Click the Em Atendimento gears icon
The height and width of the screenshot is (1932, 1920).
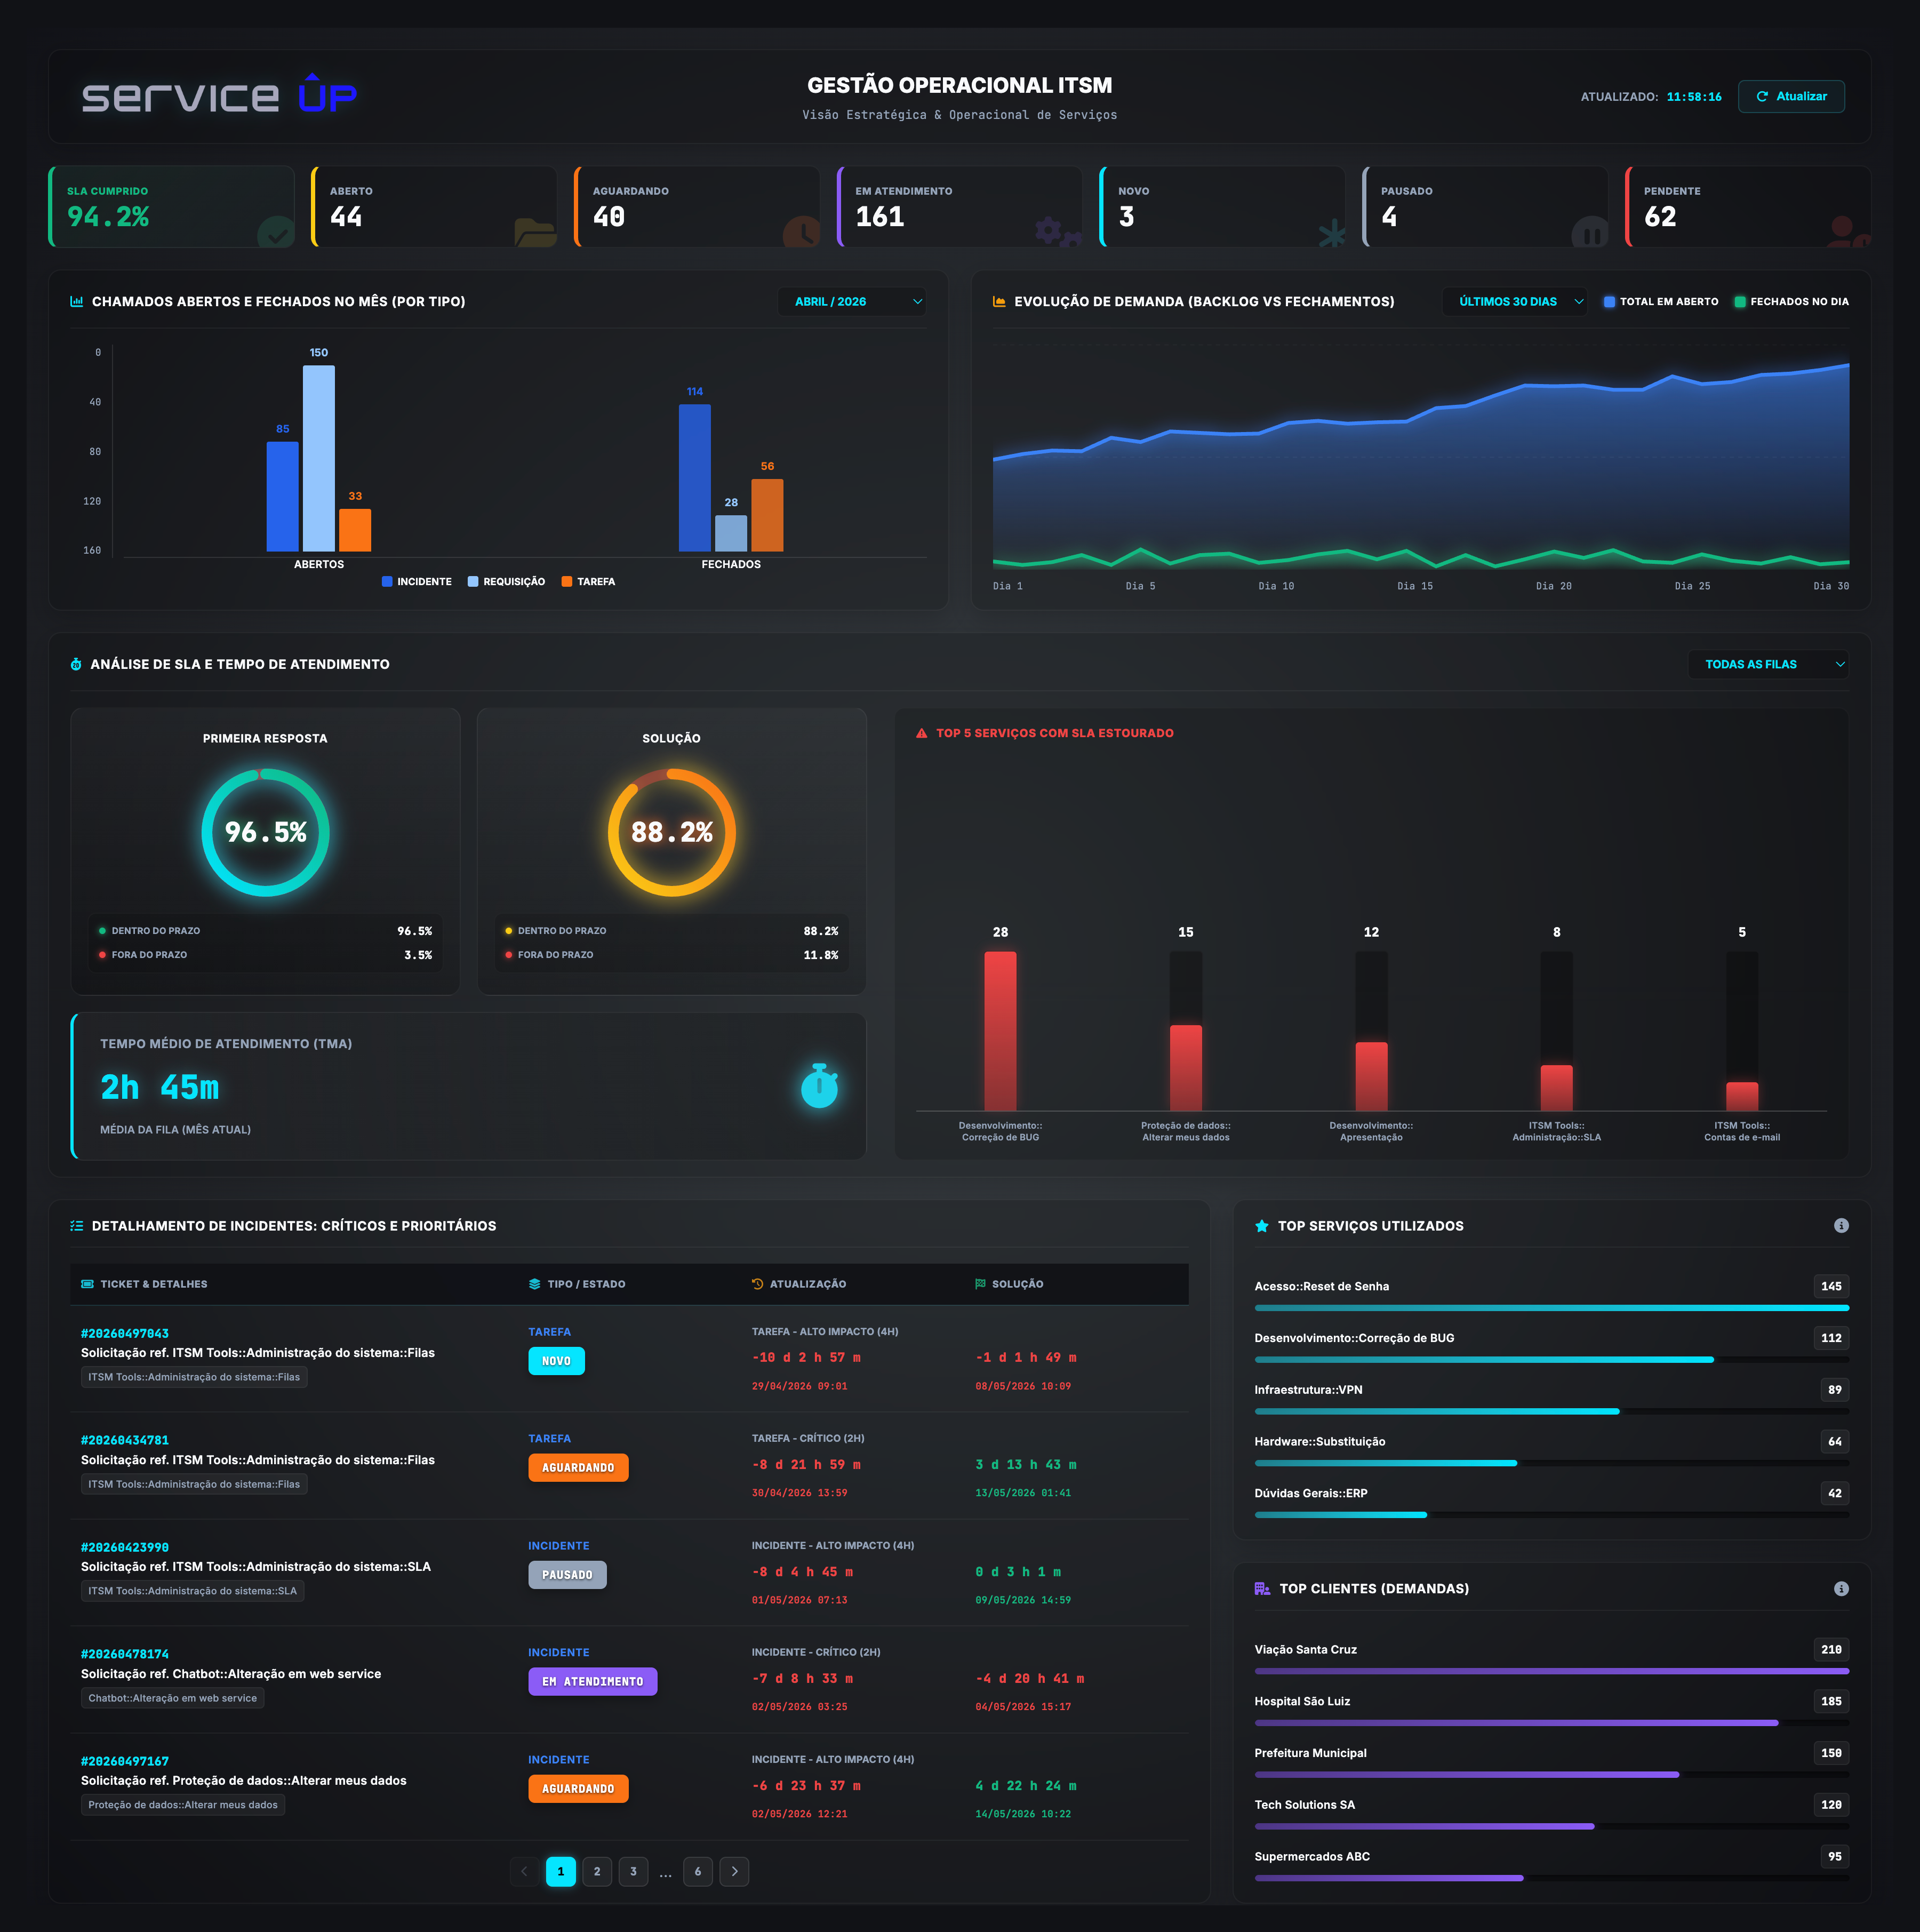coord(1058,233)
